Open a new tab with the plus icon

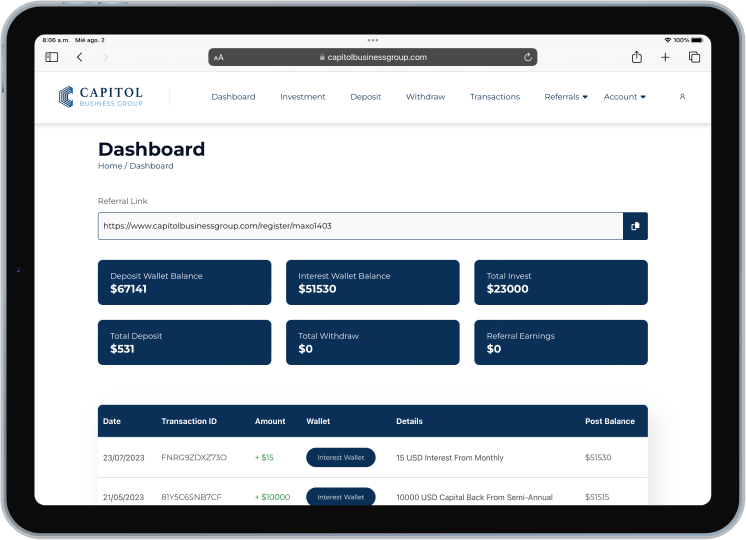pyautogui.click(x=665, y=57)
